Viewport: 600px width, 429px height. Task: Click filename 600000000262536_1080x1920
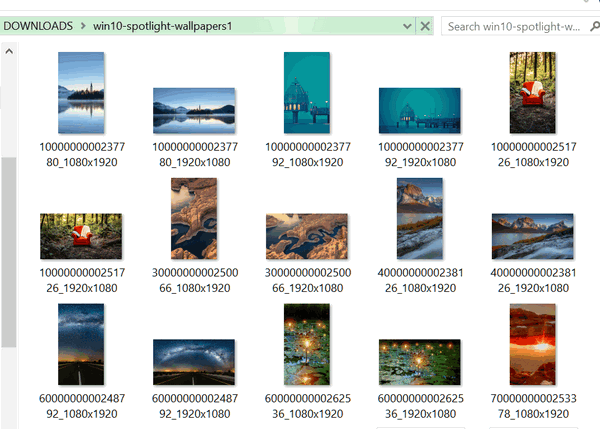point(308,406)
